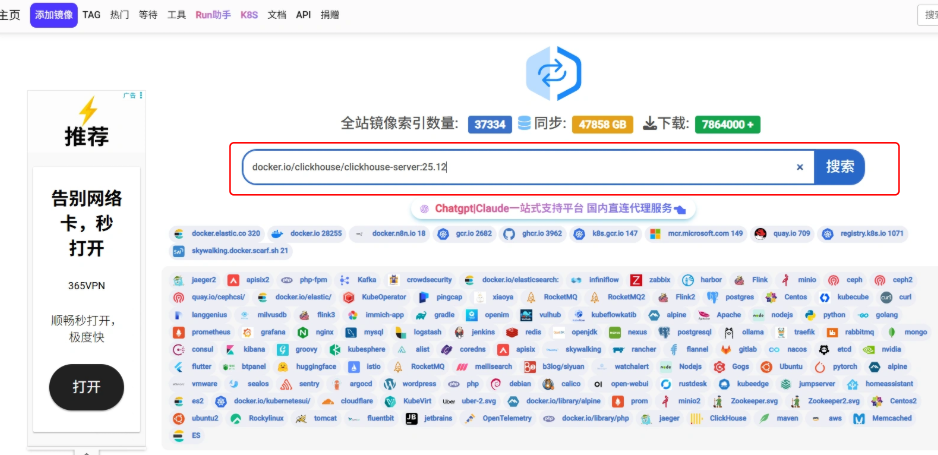This screenshot has height=455, width=938.
Task: Click the 打开 button in the ad
Action: [x=86, y=387]
